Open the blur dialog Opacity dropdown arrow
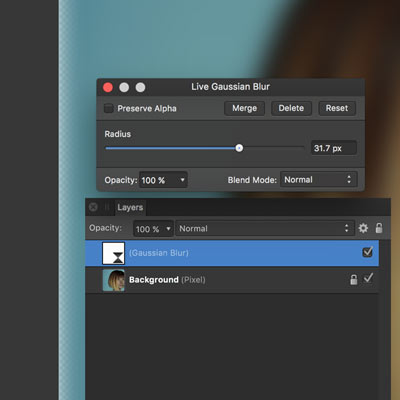This screenshot has height=400, width=400. (182, 180)
